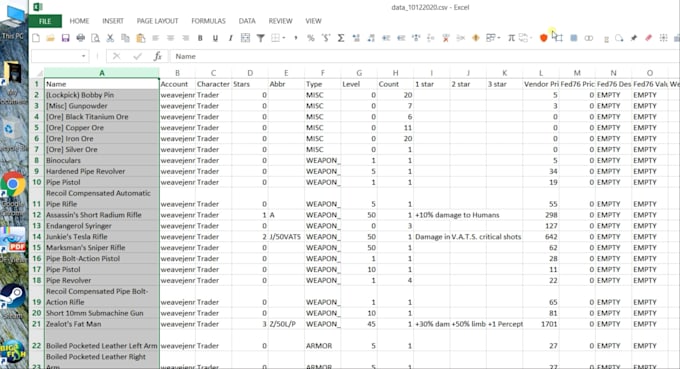
Task: Center align text using the toolbar icon
Action: pyautogui.click(x=170, y=38)
